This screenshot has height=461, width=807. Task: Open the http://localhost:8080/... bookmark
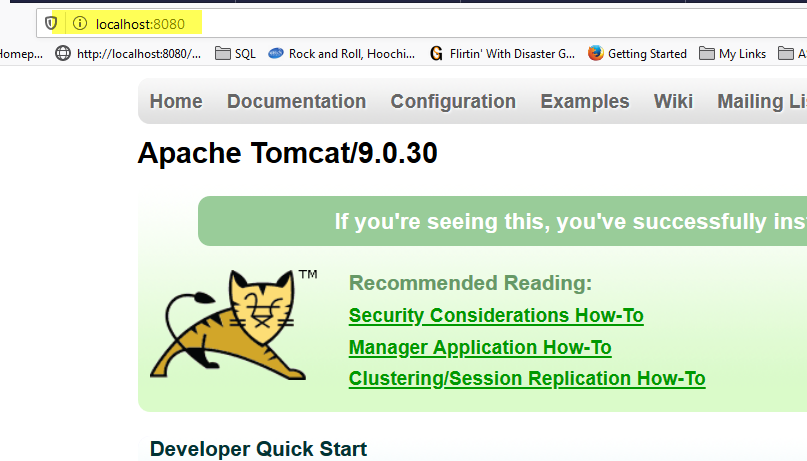coord(128,54)
